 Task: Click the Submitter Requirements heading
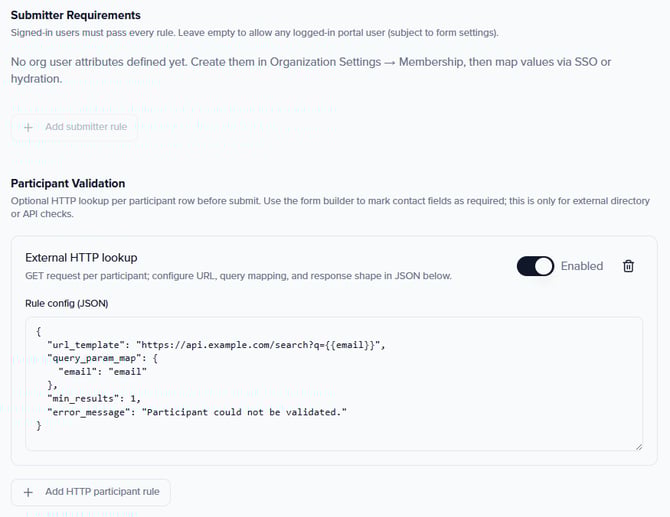click(x=75, y=15)
